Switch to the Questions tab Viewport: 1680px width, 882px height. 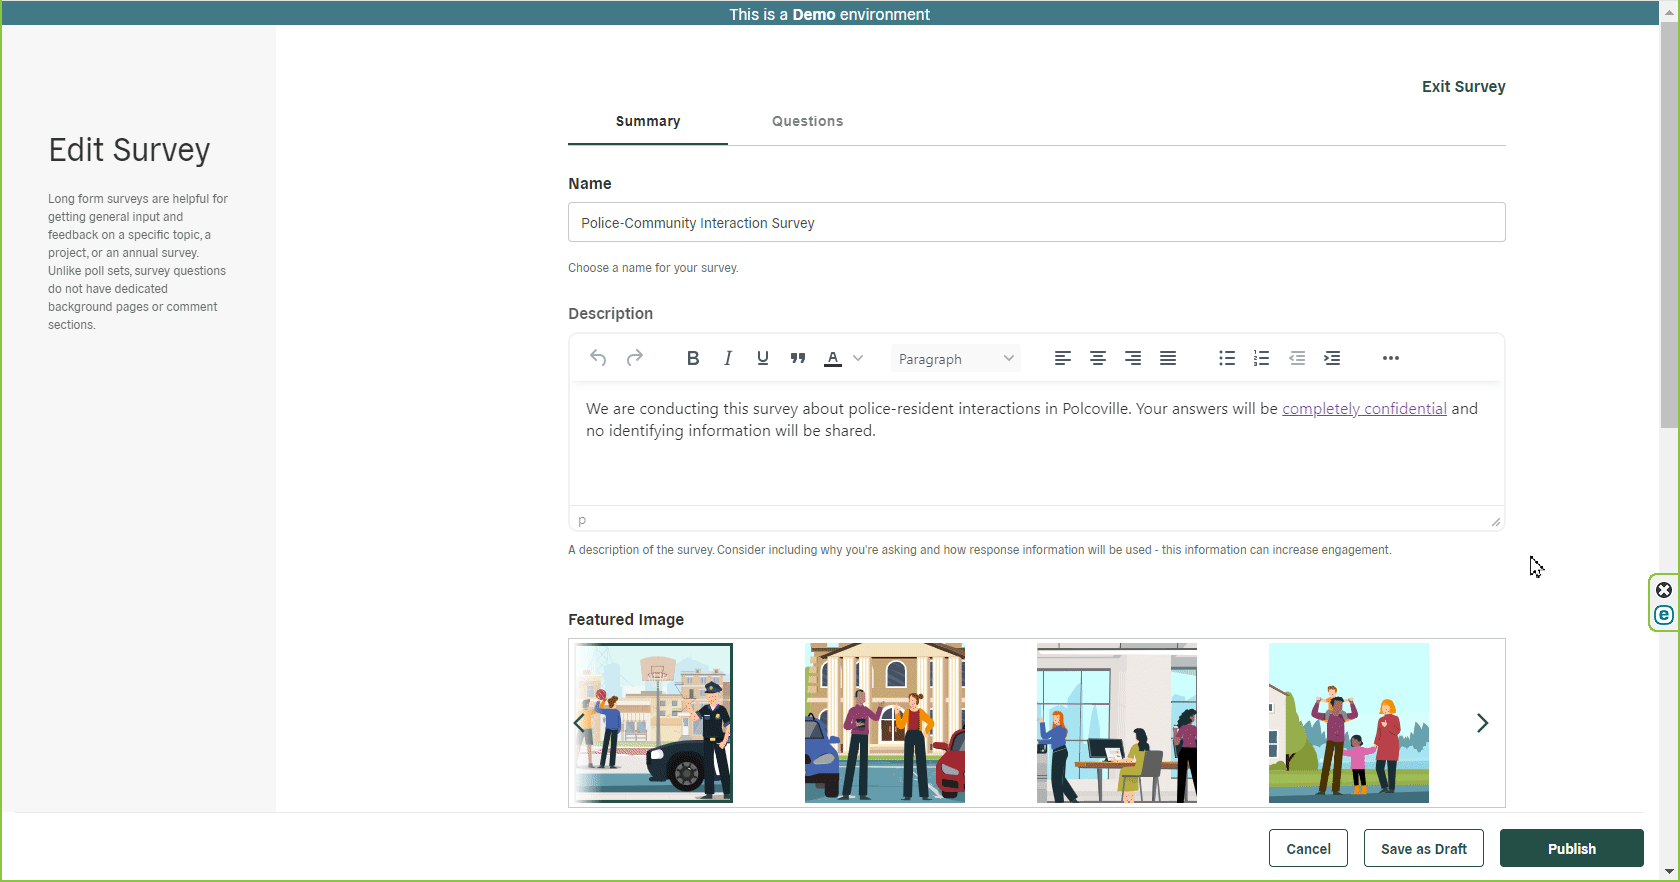click(807, 121)
